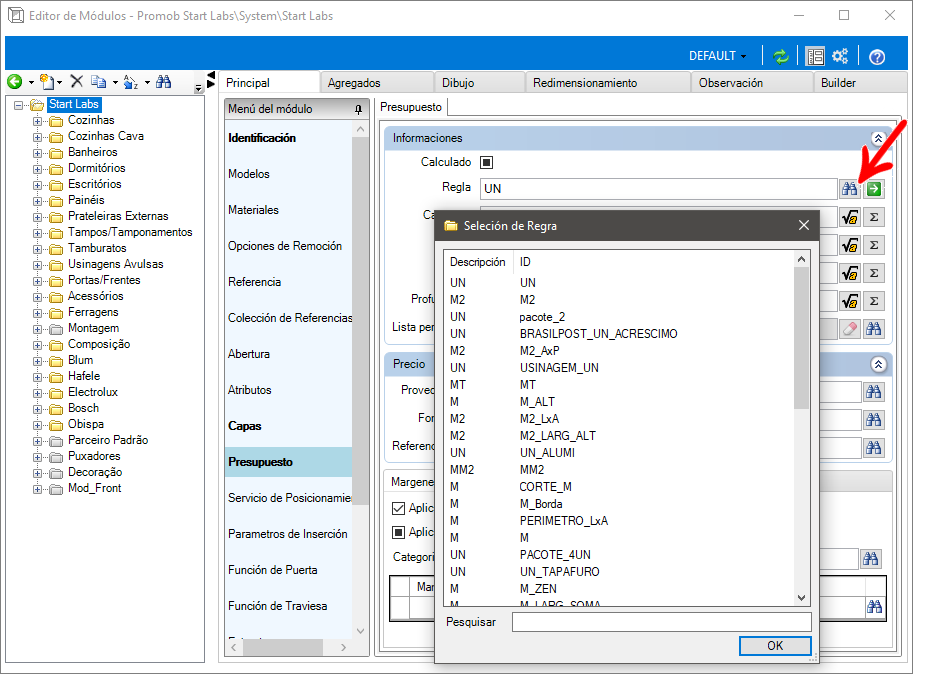935x687 pixels.
Task: Click the Pesquisar search field
Action: tap(661, 622)
